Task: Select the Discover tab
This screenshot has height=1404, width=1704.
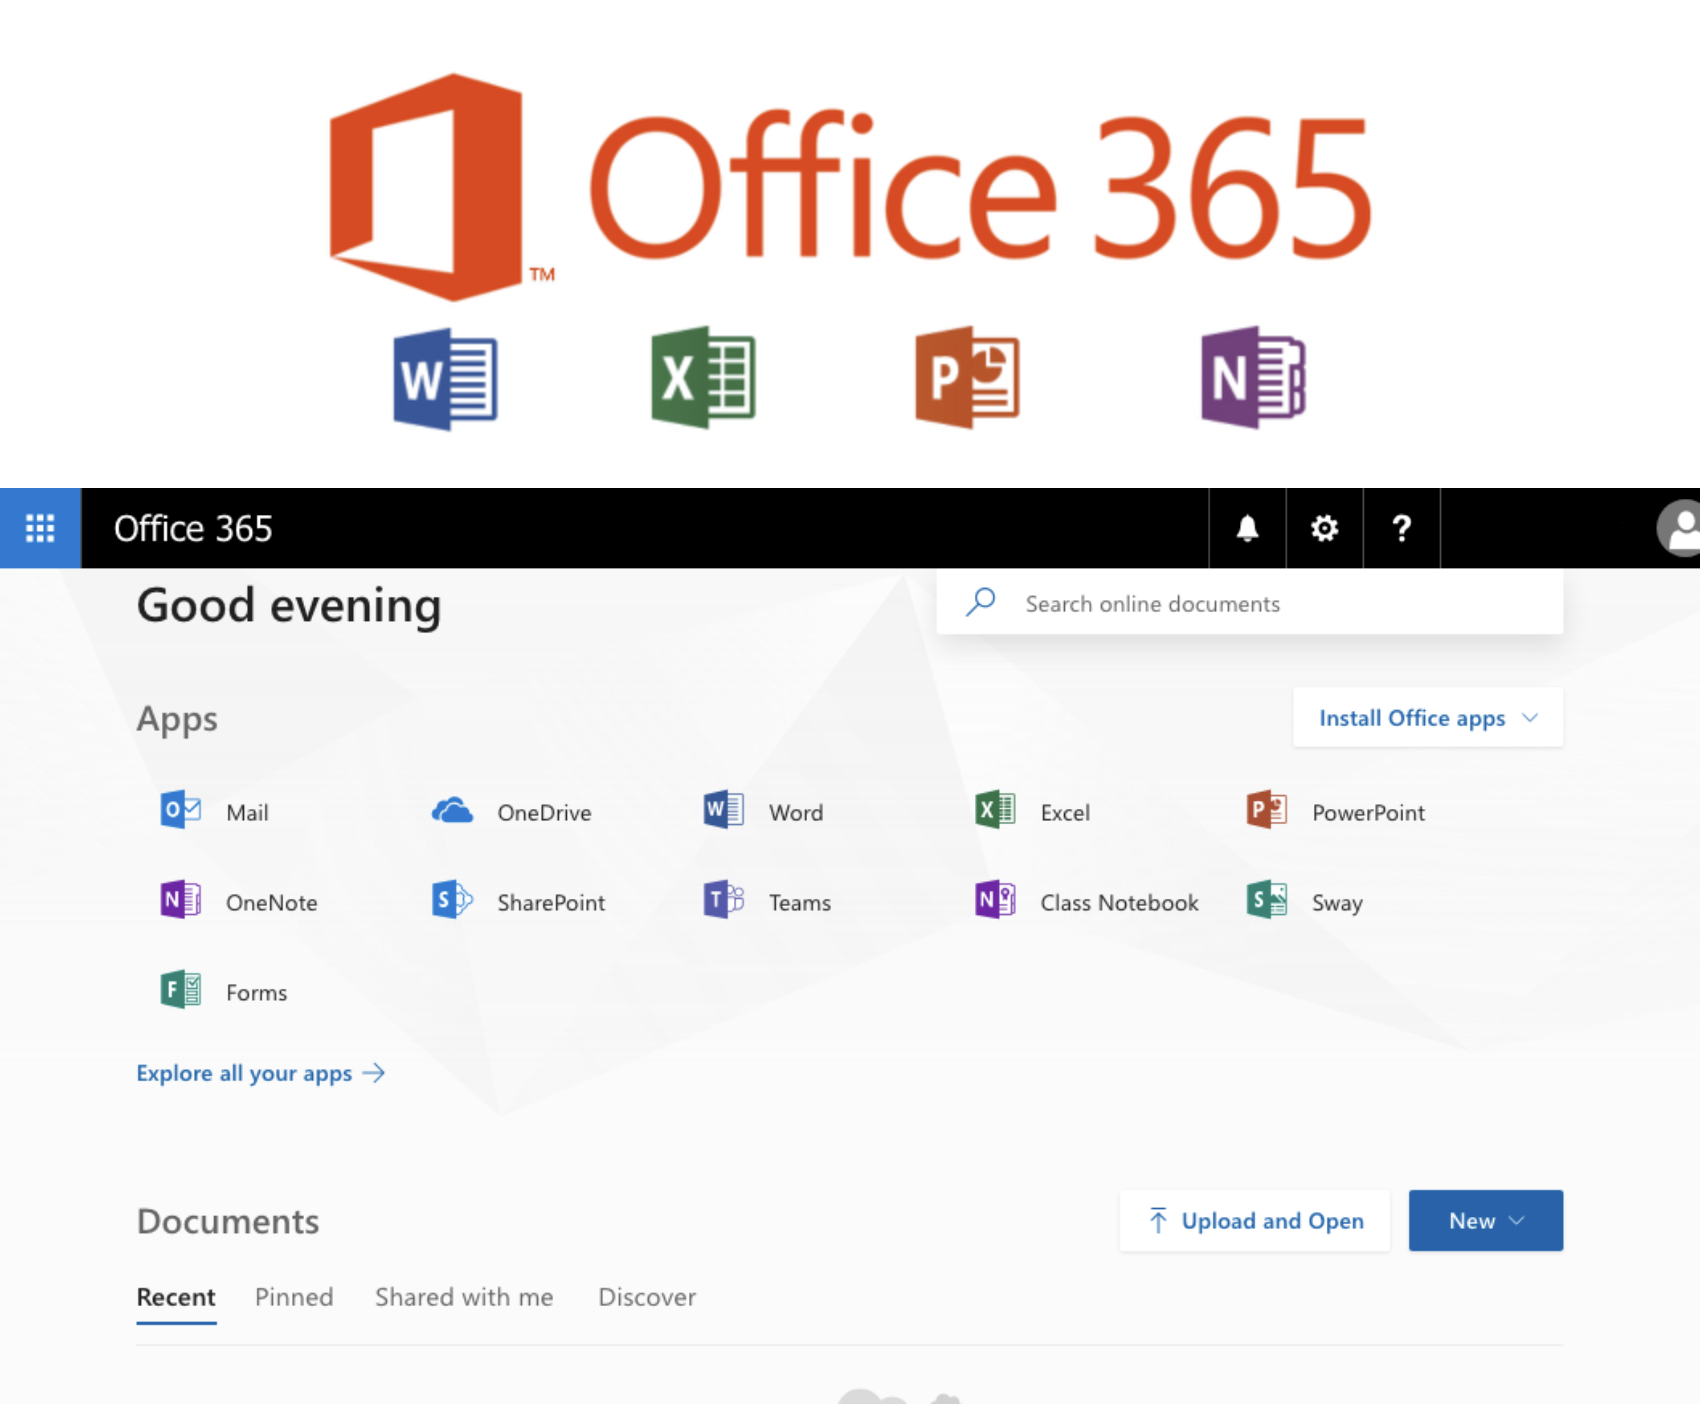Action: tap(647, 1297)
